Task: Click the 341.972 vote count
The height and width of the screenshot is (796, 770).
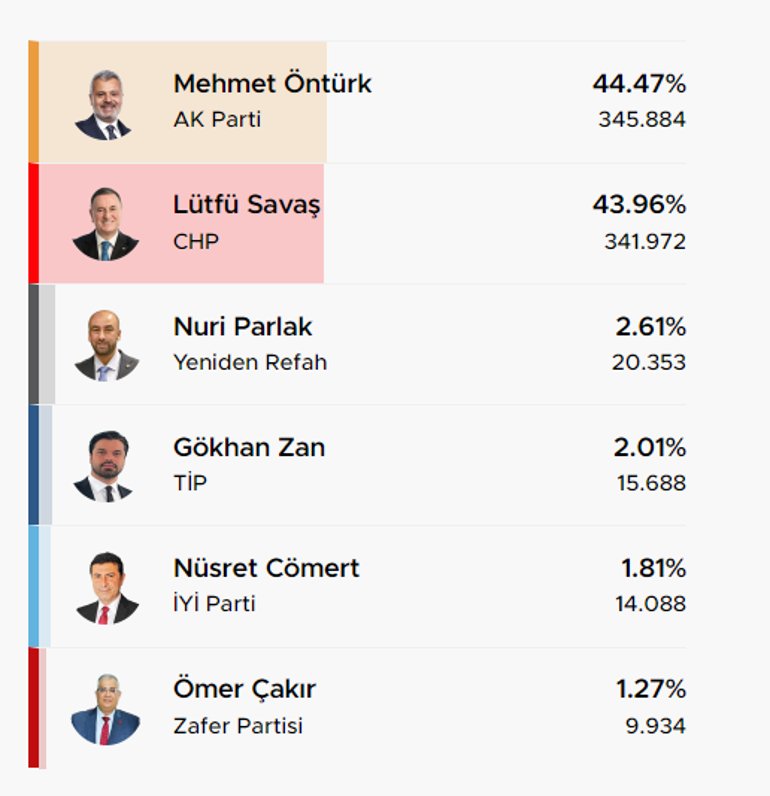Action: [x=645, y=242]
